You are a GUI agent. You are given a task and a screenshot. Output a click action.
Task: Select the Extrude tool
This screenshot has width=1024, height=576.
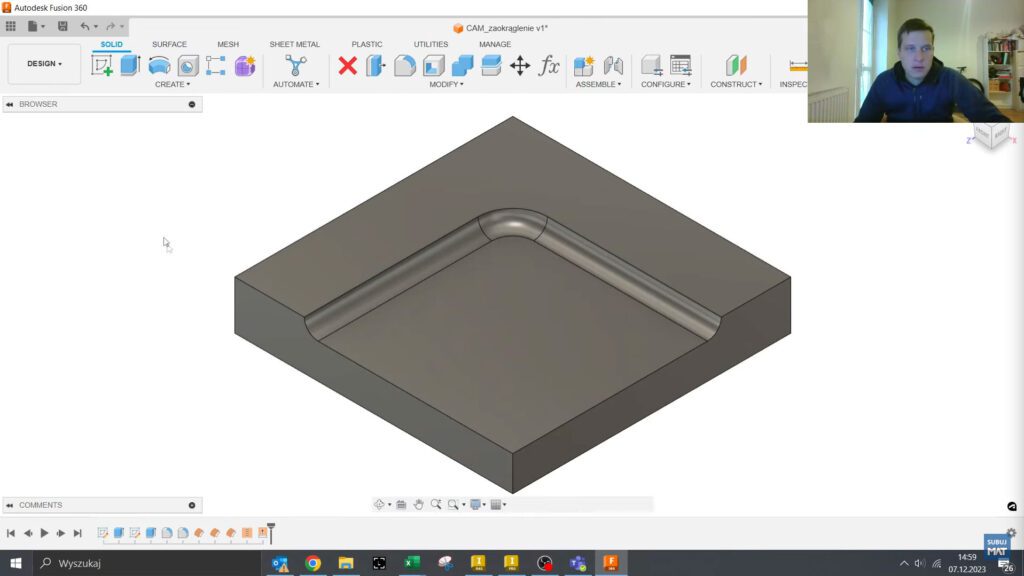click(x=130, y=66)
